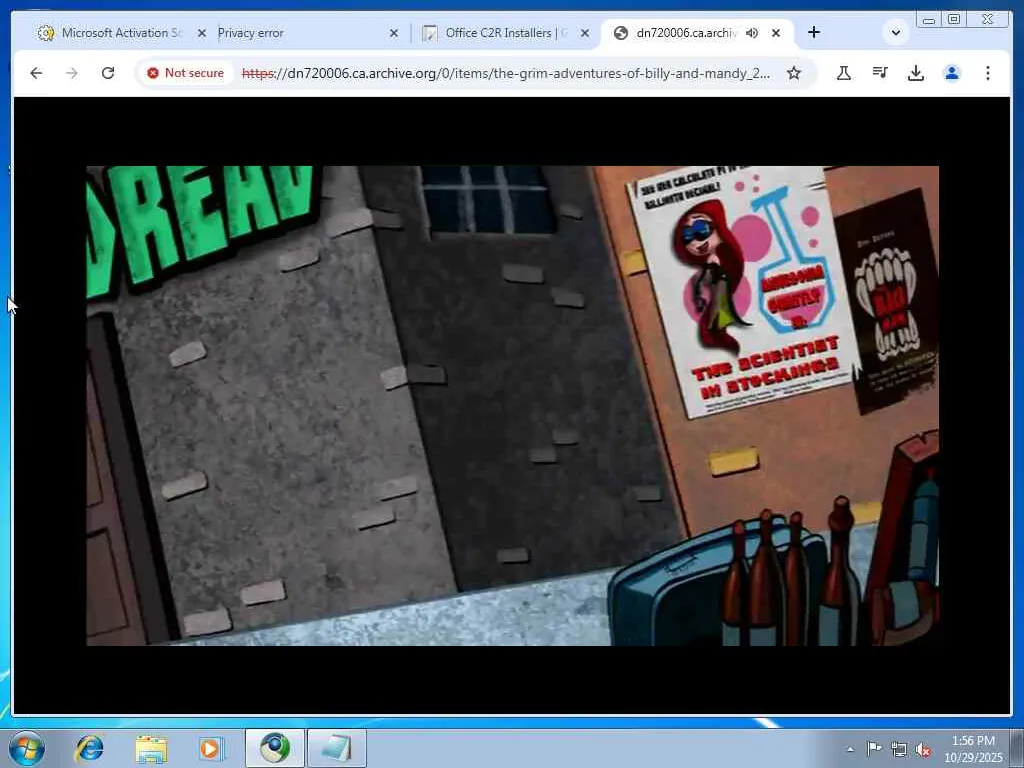The width and height of the screenshot is (1024, 768).
Task: Launch Internet Explorer from taskbar
Action: coord(89,748)
